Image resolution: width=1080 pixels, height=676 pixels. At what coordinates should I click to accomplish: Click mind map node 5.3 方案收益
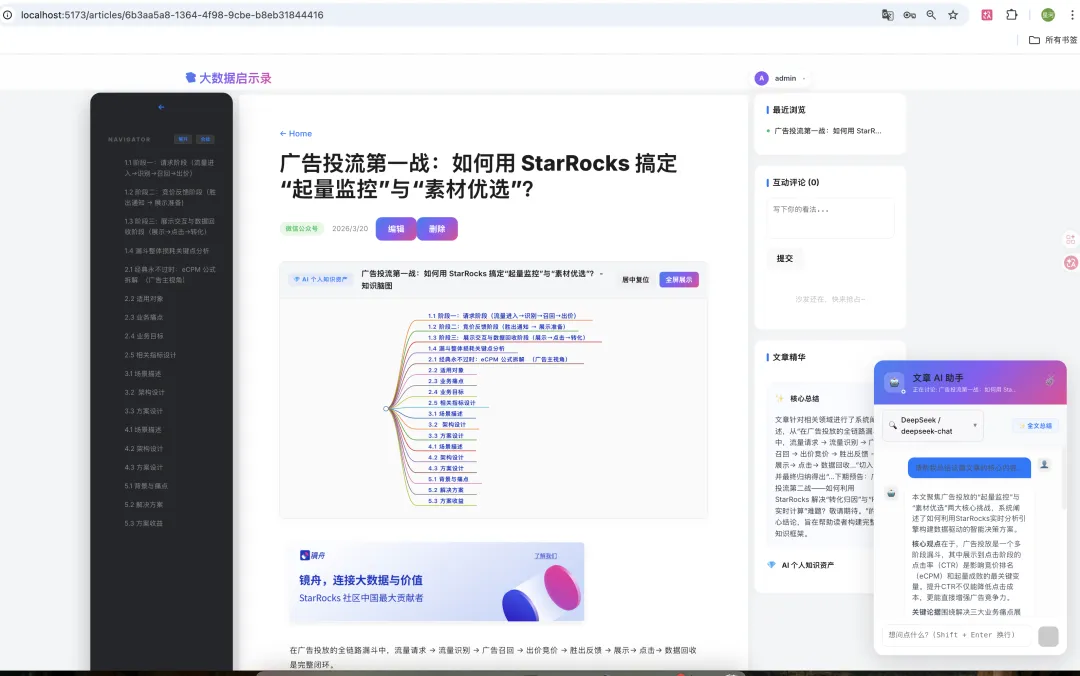(446, 501)
